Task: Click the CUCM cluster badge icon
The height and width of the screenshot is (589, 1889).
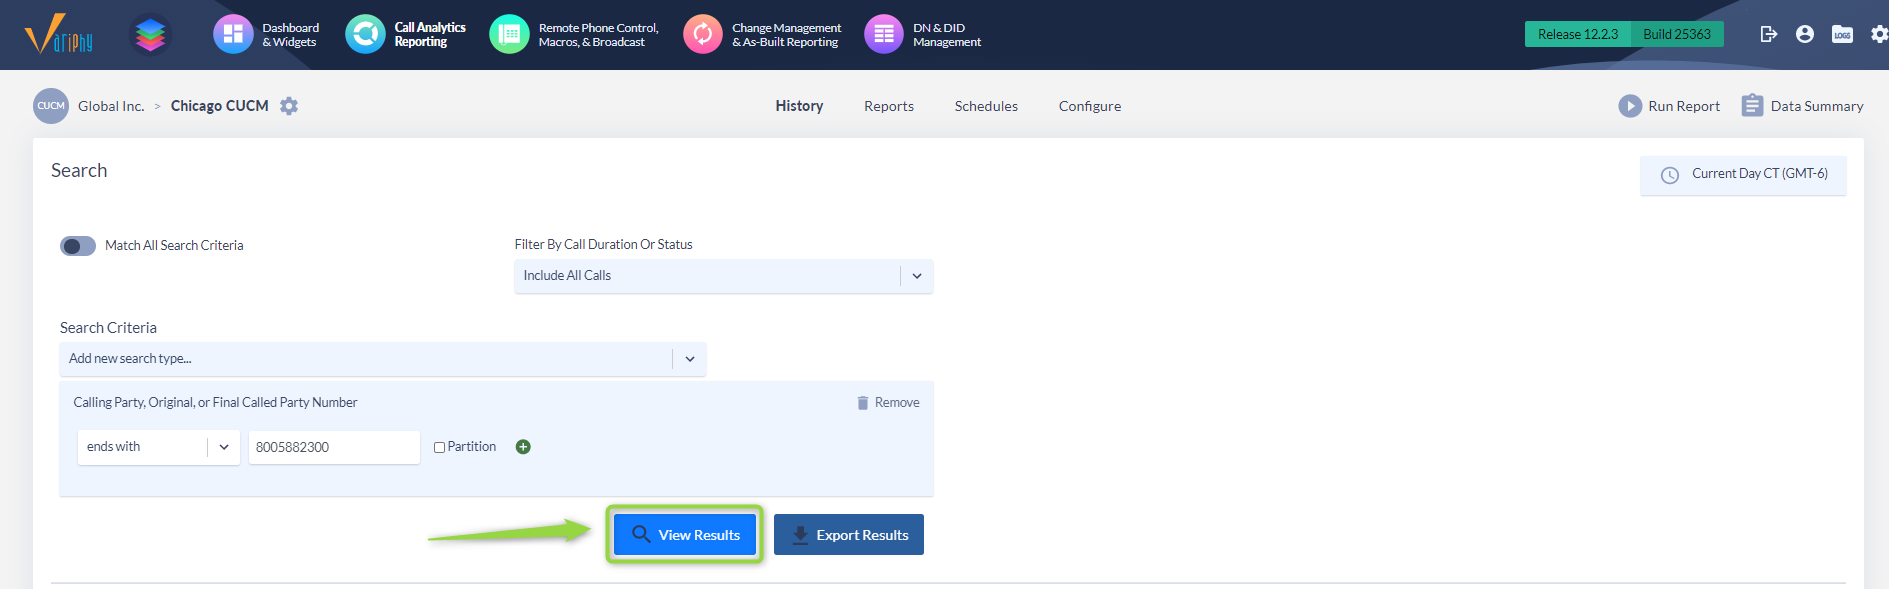Action: tap(51, 106)
